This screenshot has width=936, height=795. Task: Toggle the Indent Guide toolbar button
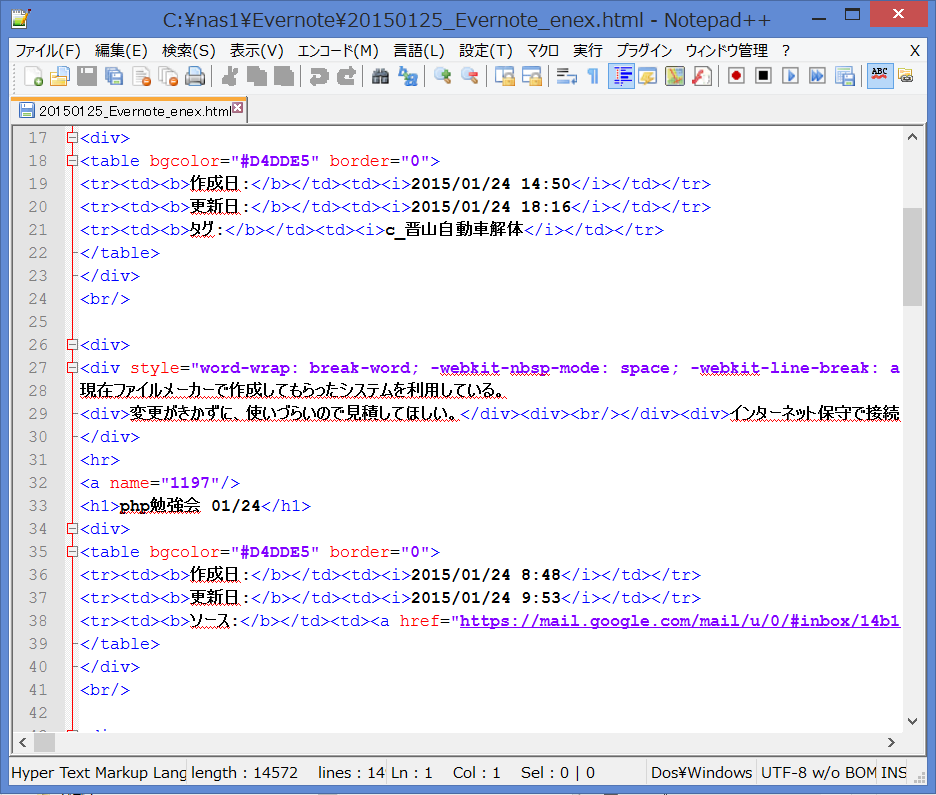(x=621, y=76)
